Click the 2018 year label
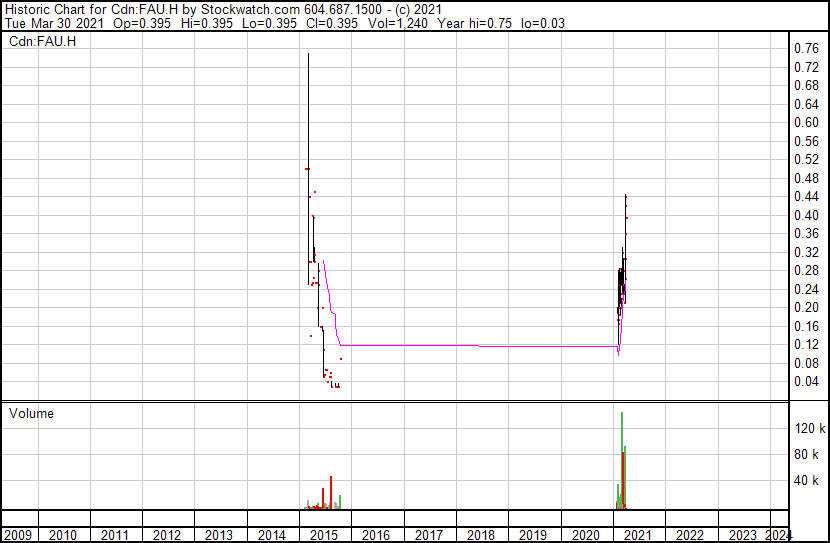Screen dimensions: 830x543 481,535
